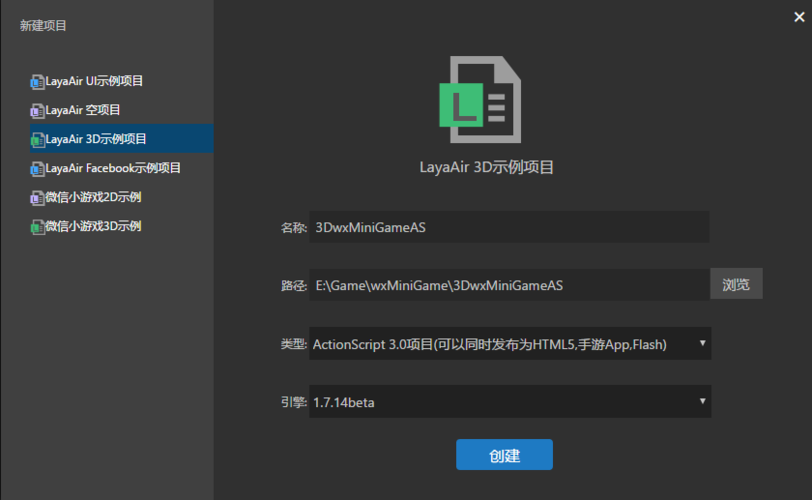Select 微信小游戏2D示例 template
The width and height of the screenshot is (812, 500).
click(x=122, y=197)
